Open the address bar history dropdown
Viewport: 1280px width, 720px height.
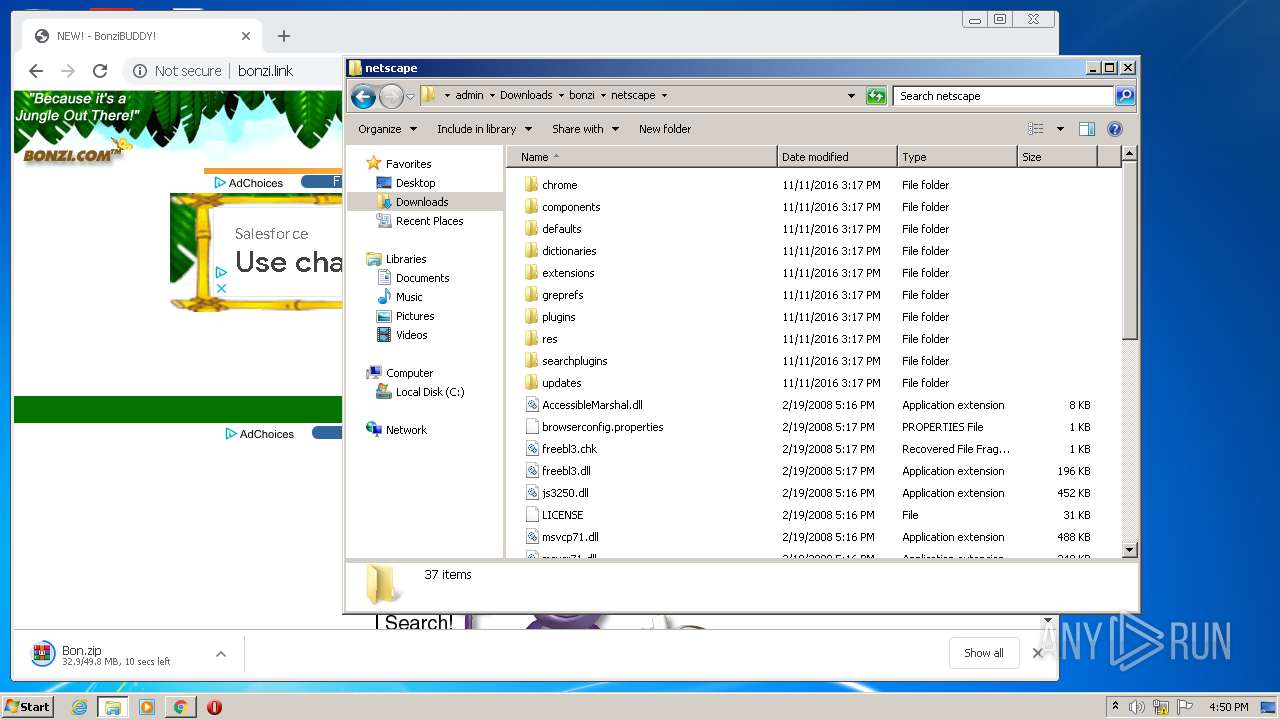pyautogui.click(x=851, y=96)
